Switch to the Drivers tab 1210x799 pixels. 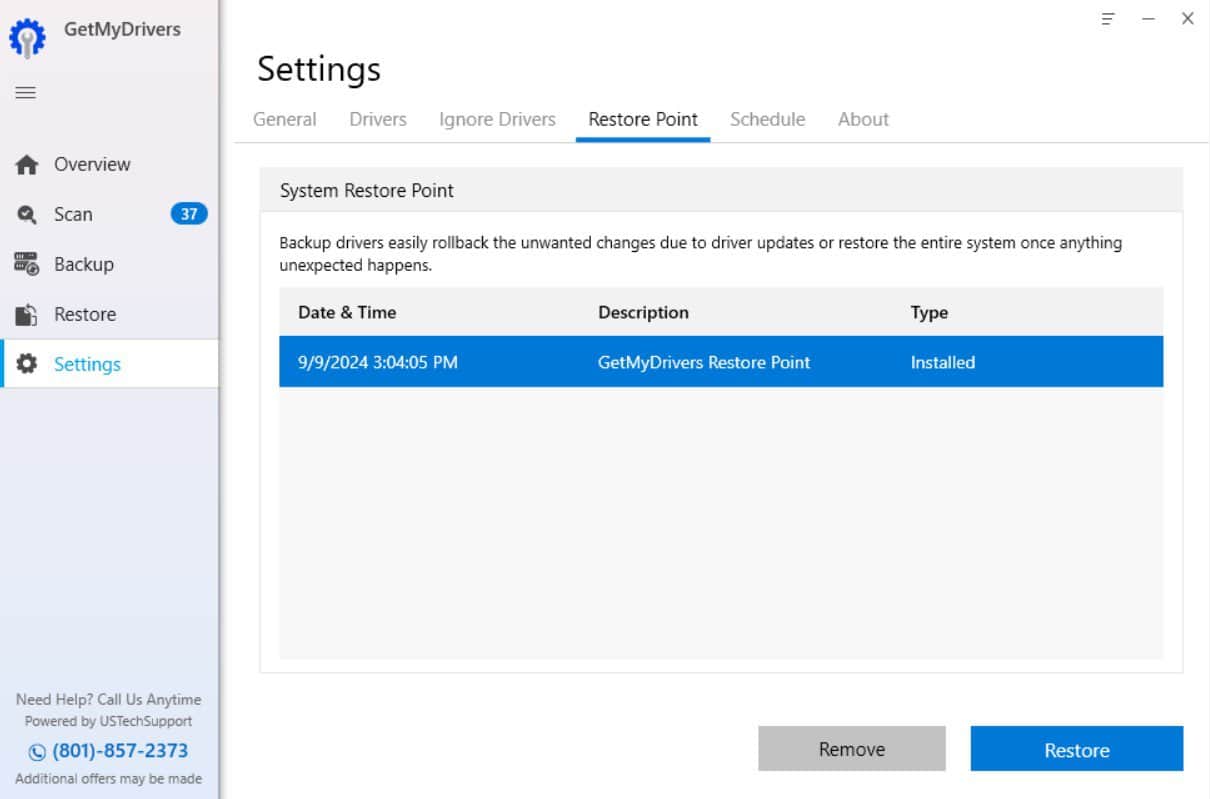coord(378,119)
